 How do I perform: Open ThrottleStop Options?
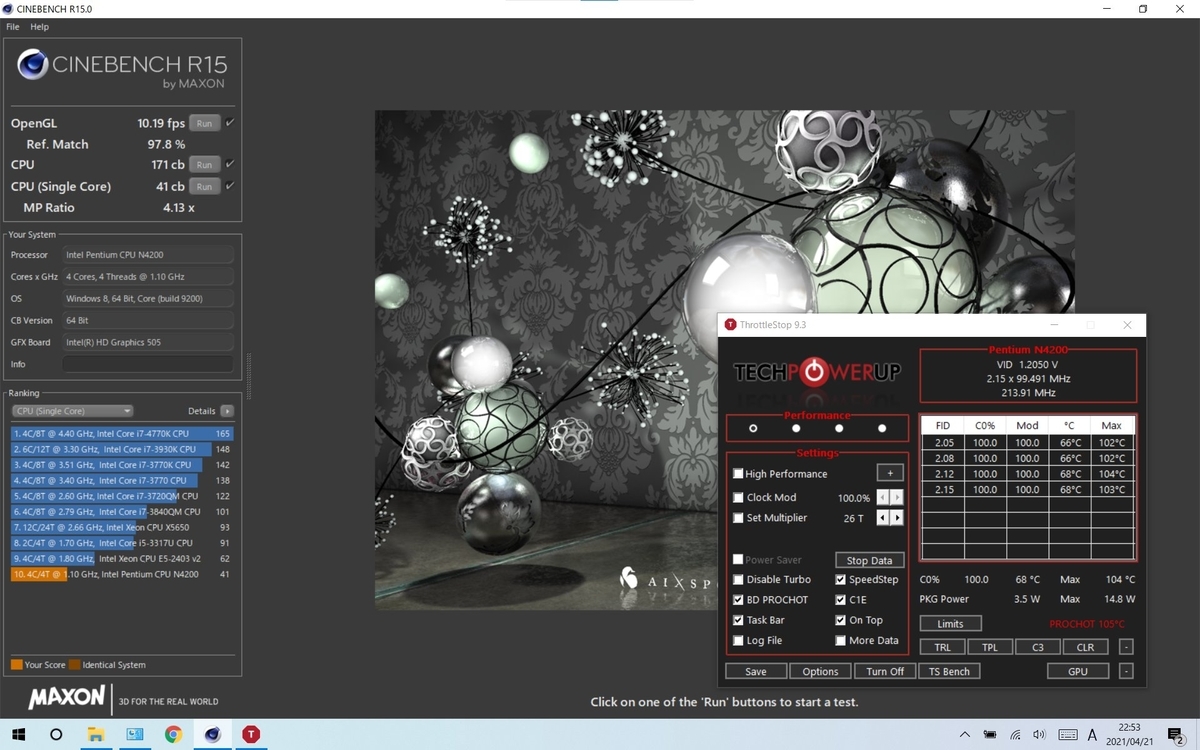pos(820,671)
